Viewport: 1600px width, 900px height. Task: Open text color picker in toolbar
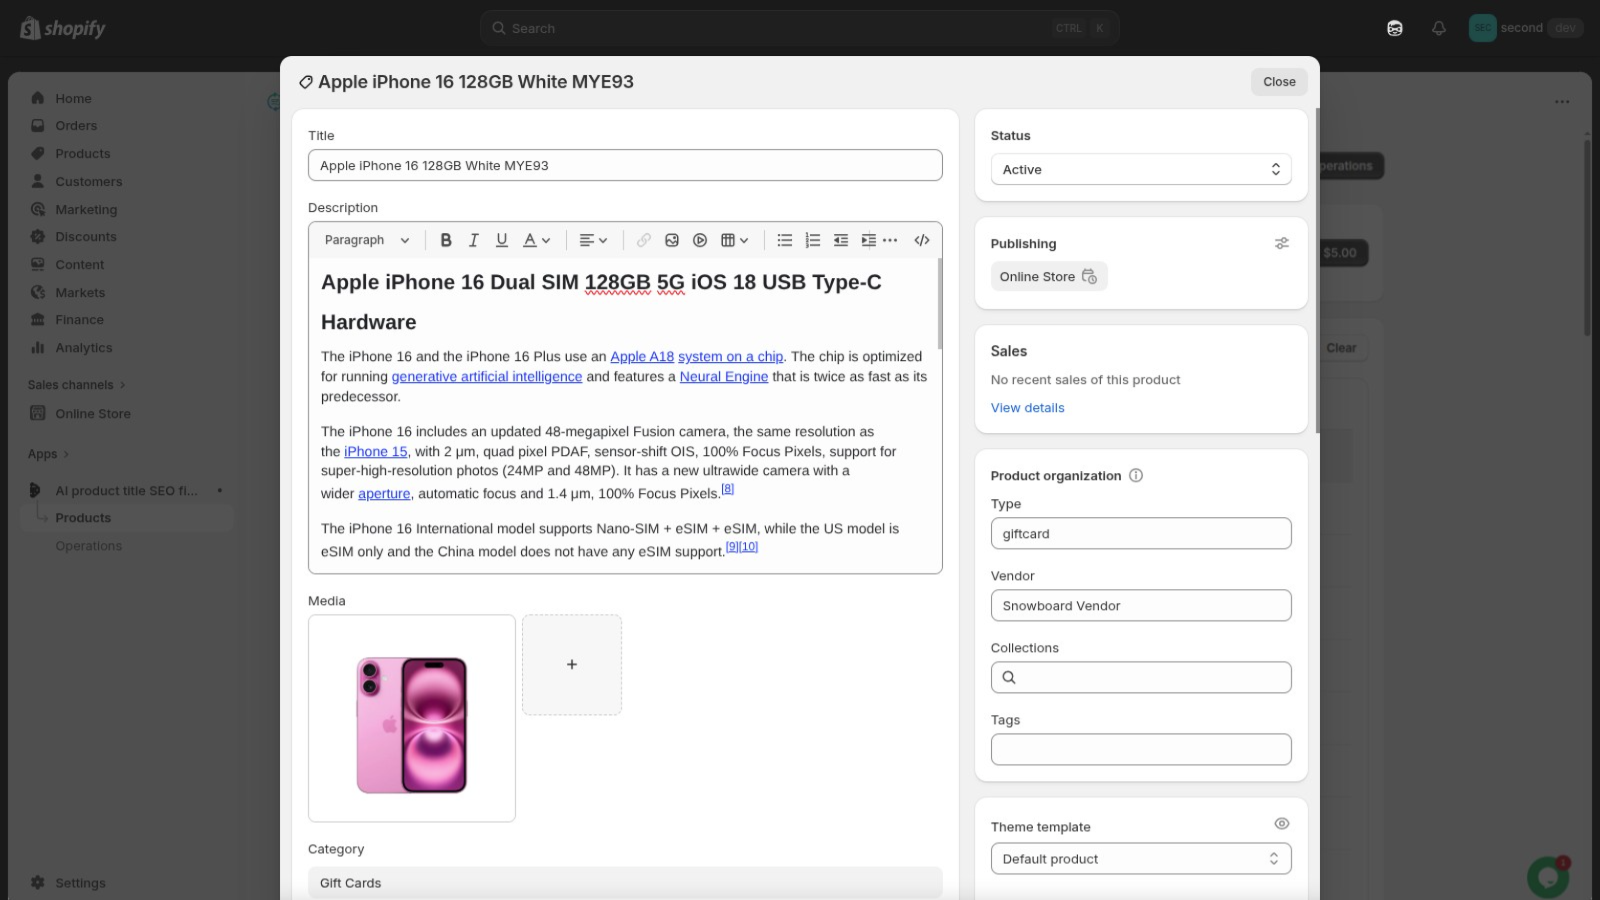(x=537, y=240)
